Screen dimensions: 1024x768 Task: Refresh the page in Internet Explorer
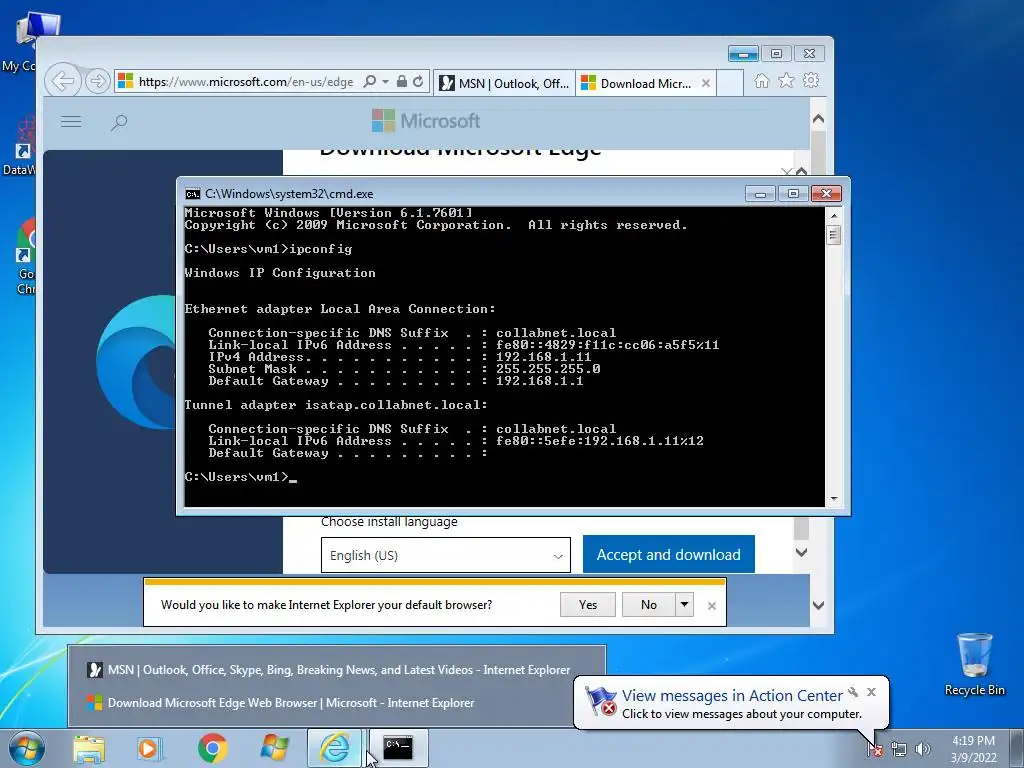point(418,82)
